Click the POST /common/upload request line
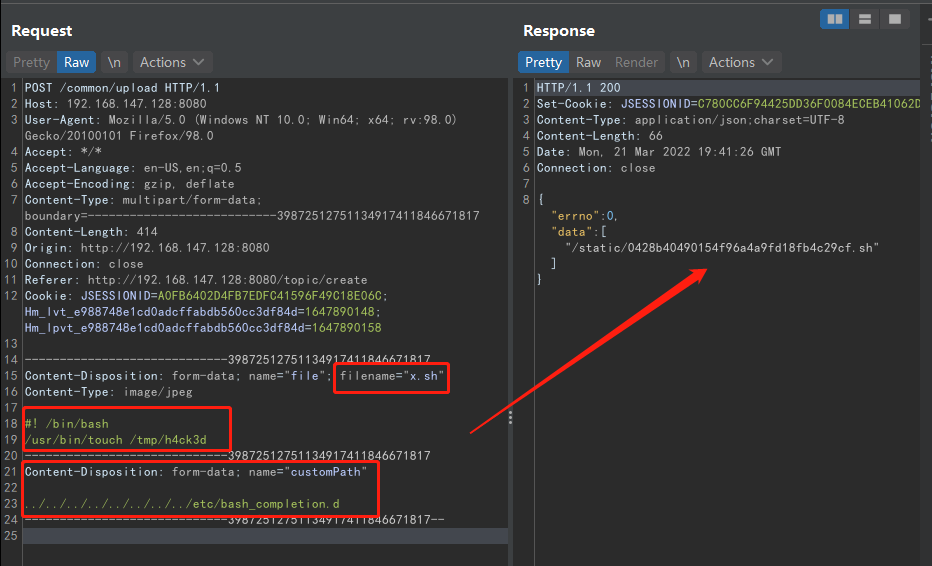Screen dimensions: 932x566 122,87
